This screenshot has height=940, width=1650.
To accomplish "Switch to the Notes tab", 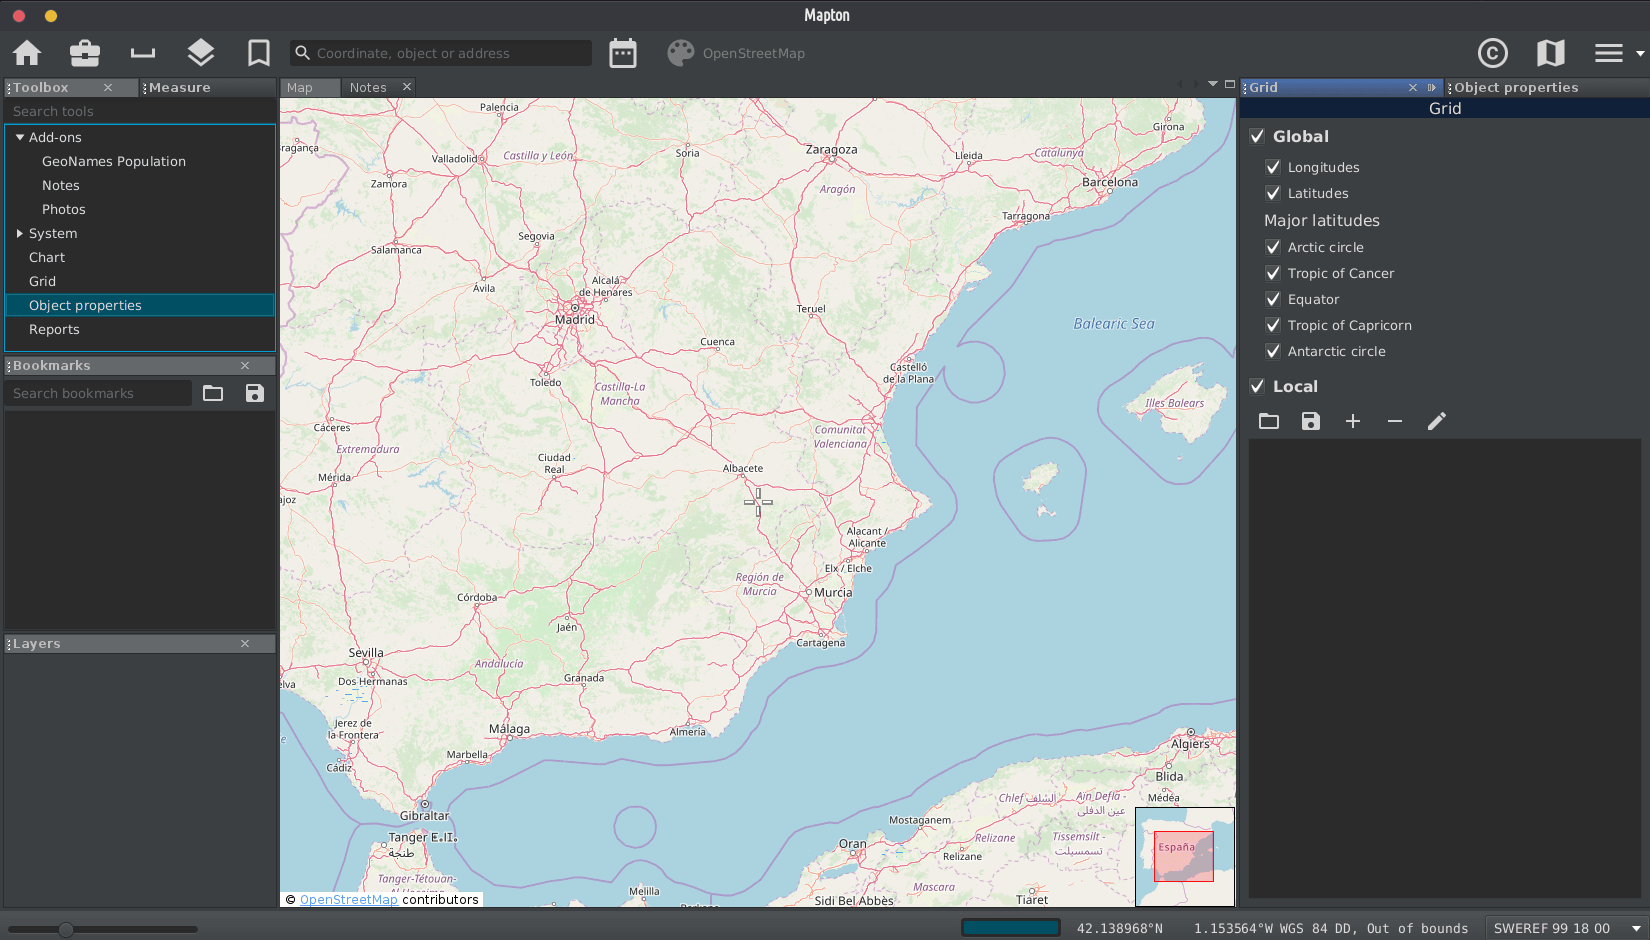I will point(368,88).
